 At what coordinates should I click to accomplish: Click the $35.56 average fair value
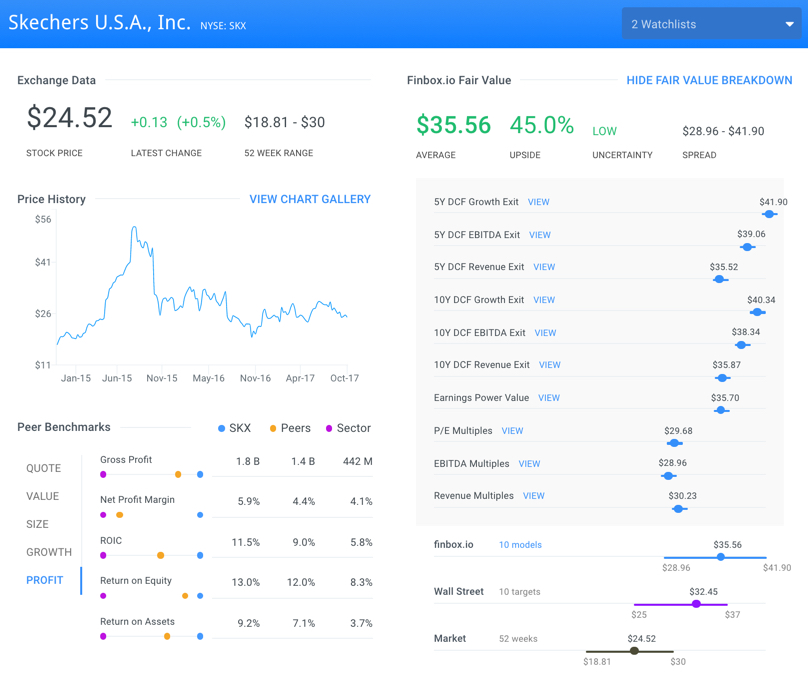point(453,125)
